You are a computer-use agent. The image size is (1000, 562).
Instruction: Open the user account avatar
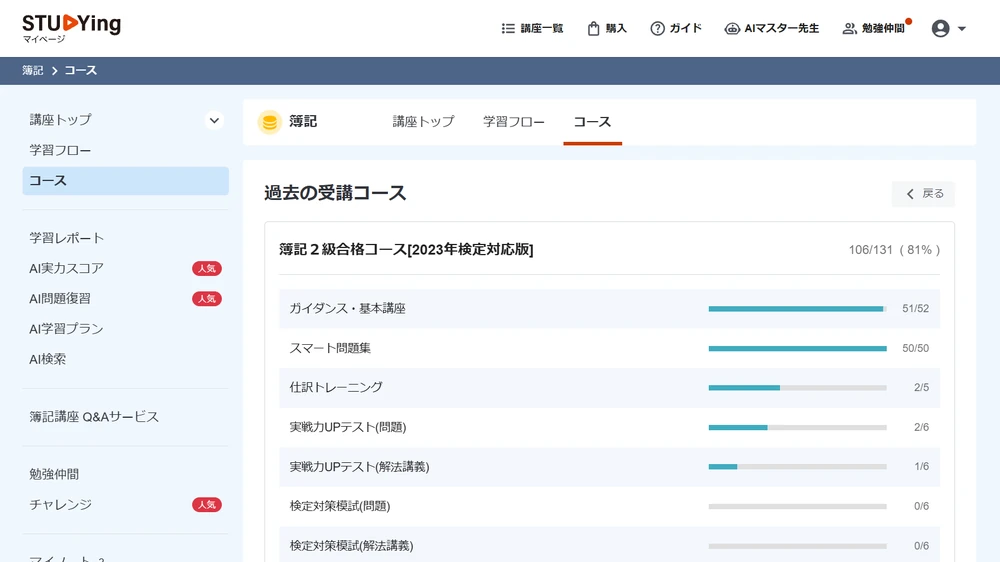(x=940, y=28)
